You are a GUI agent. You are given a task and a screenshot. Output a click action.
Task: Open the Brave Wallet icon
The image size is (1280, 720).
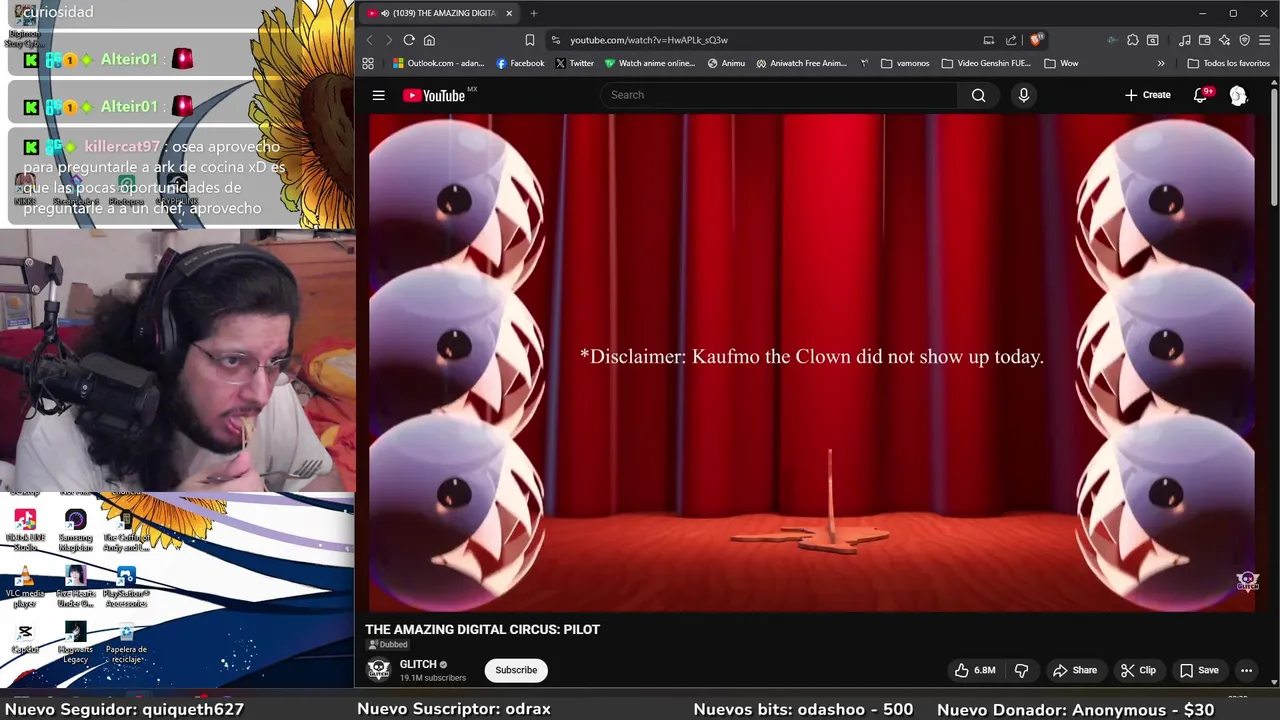pos(1205,40)
